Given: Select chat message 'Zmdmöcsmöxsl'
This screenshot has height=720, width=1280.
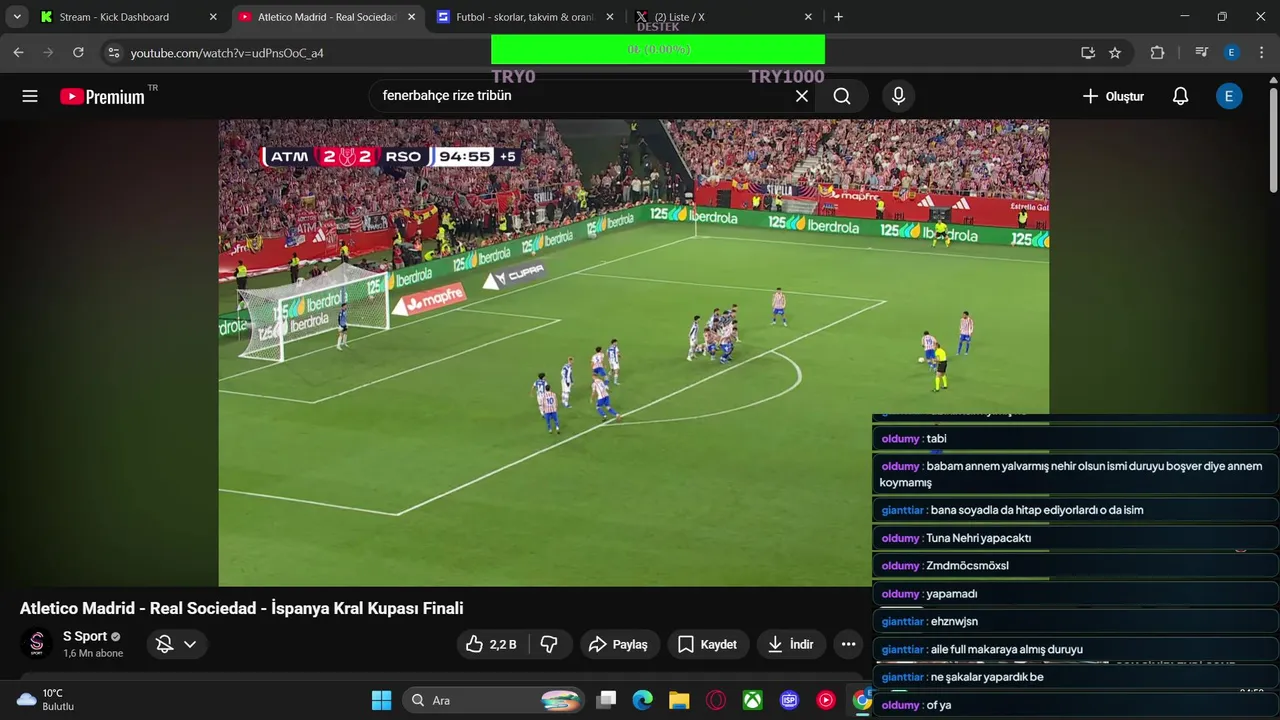Looking at the screenshot, I should 1075,566.
